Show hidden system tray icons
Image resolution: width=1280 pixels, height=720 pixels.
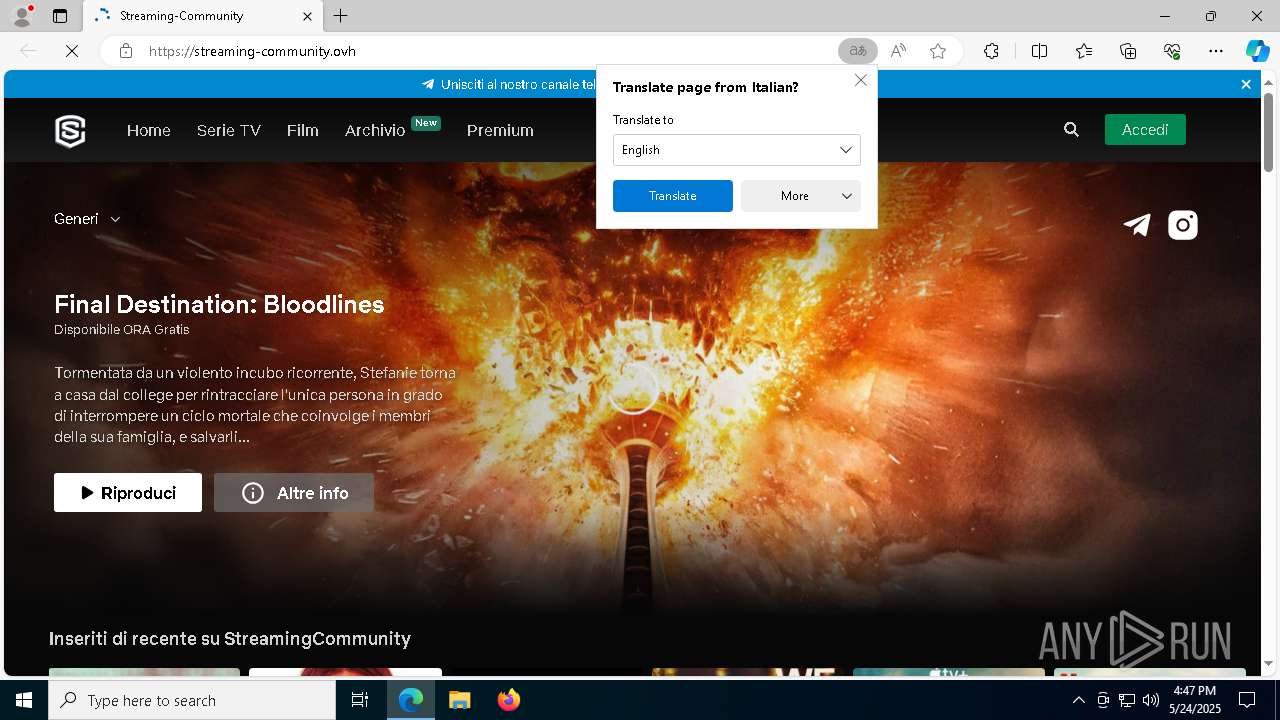(x=1078, y=700)
